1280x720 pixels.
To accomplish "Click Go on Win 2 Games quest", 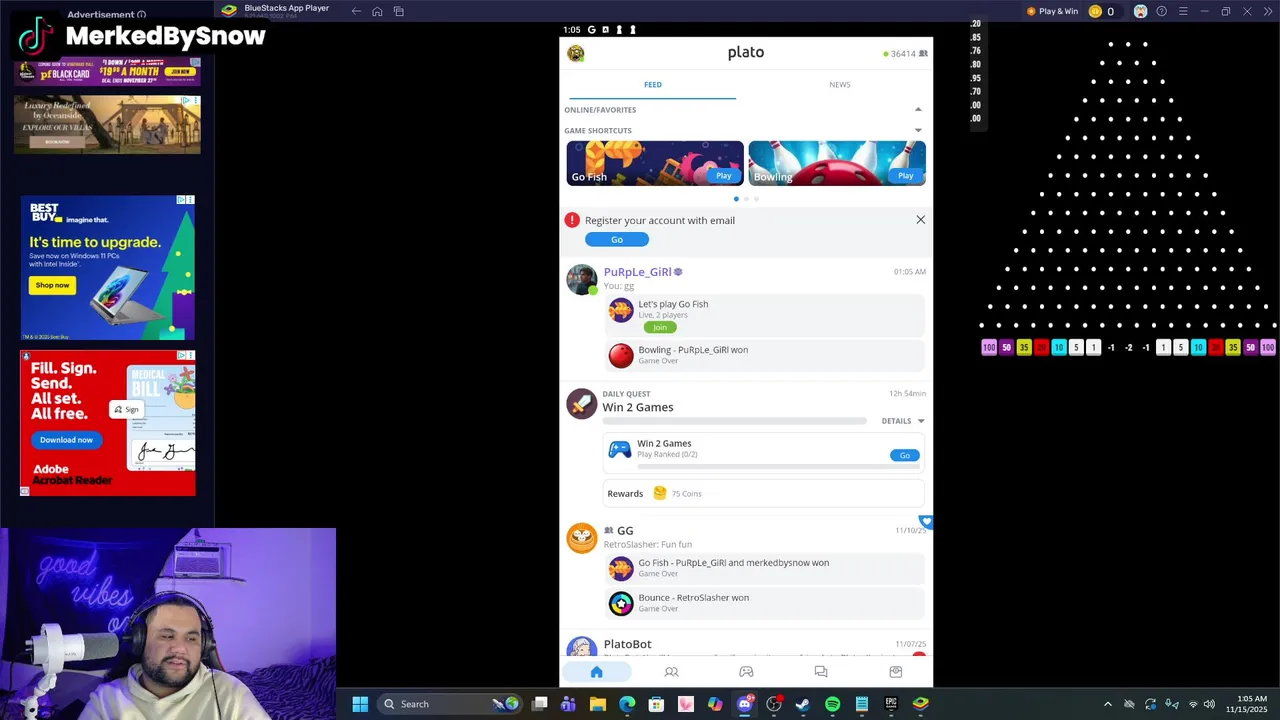I will (x=904, y=455).
